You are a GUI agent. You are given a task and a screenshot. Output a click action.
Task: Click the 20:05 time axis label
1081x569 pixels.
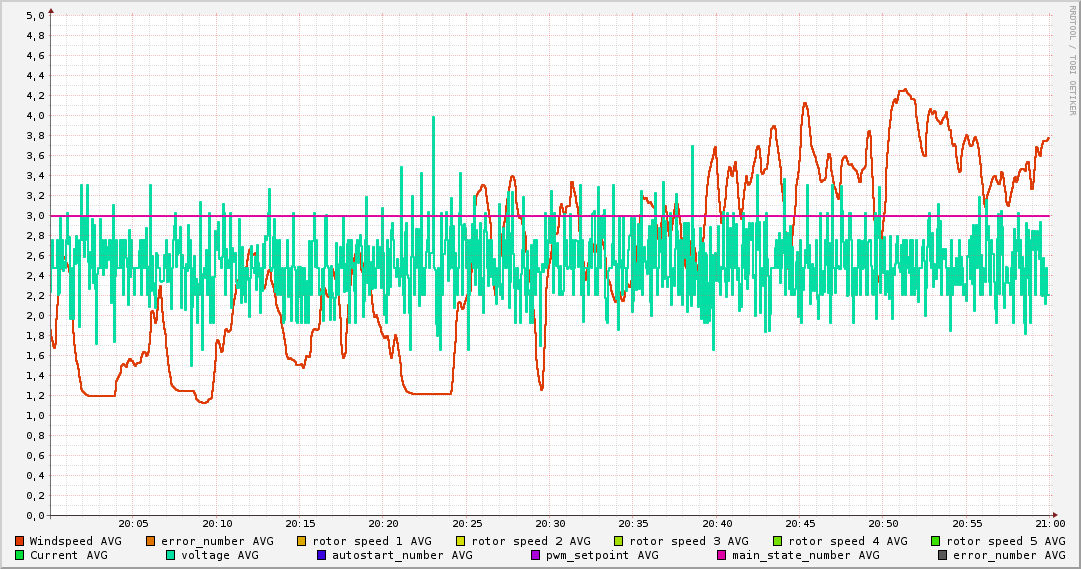pyautogui.click(x=133, y=523)
